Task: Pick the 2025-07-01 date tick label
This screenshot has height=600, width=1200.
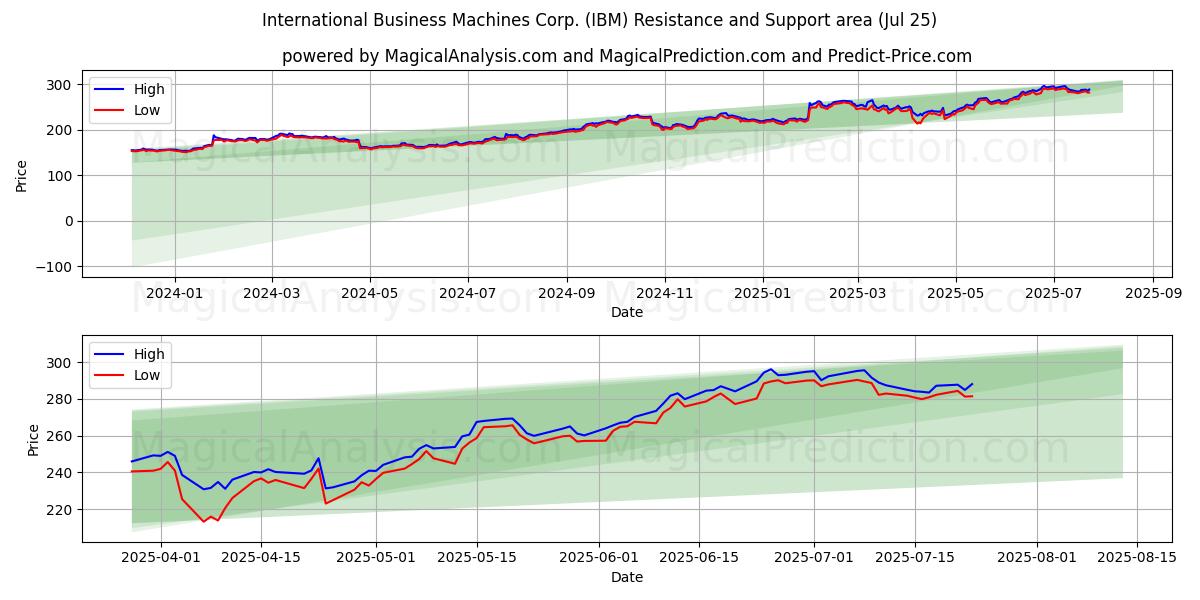Action: [x=815, y=558]
